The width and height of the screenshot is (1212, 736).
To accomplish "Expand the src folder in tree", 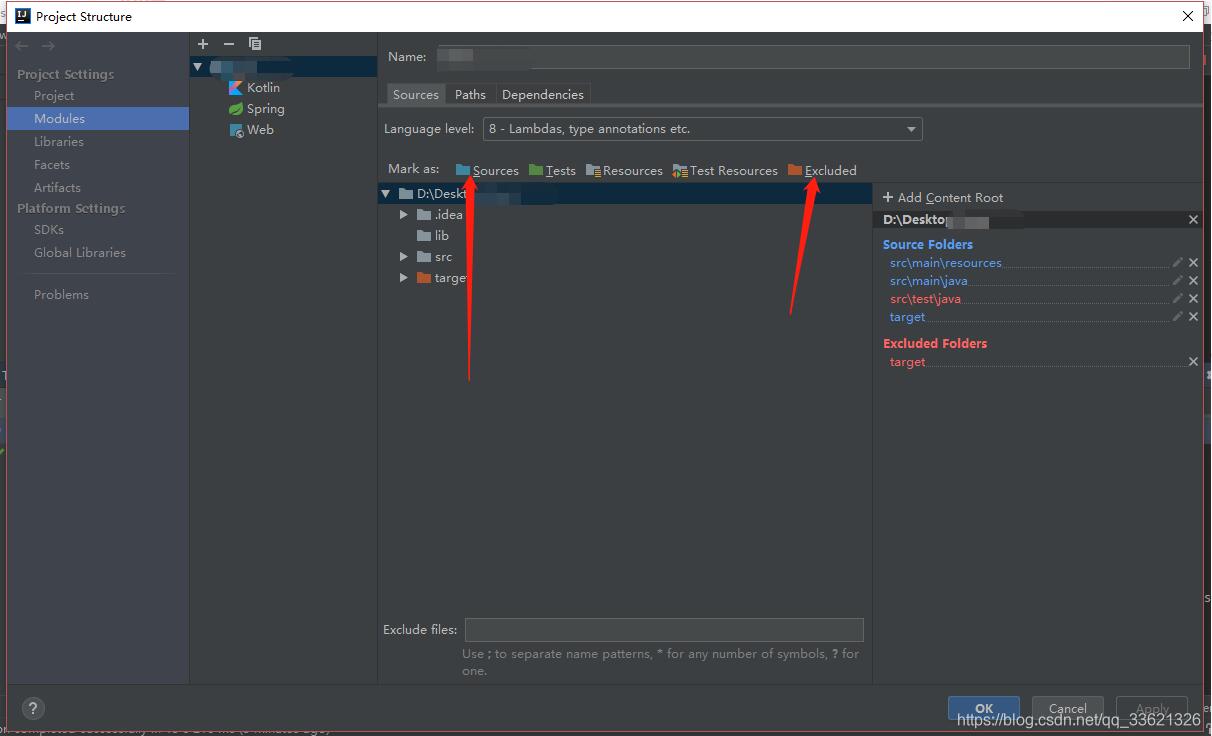I will [404, 257].
